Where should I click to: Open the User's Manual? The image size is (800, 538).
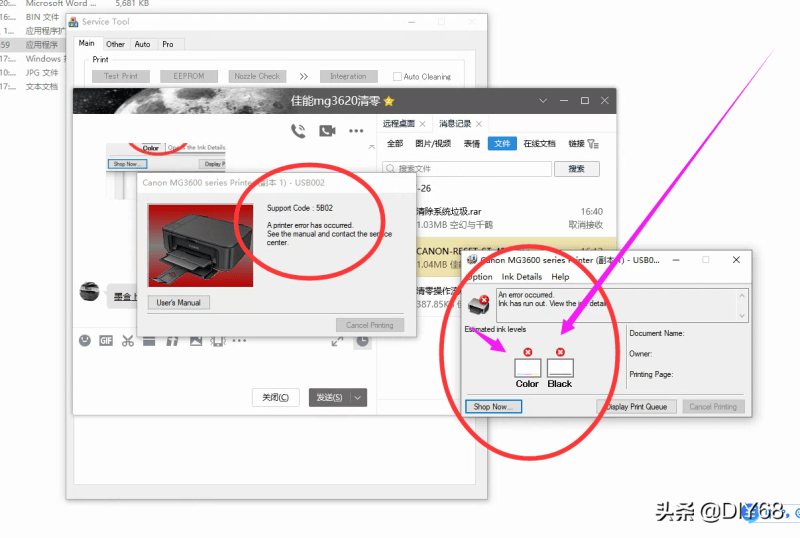pyautogui.click(x=178, y=302)
